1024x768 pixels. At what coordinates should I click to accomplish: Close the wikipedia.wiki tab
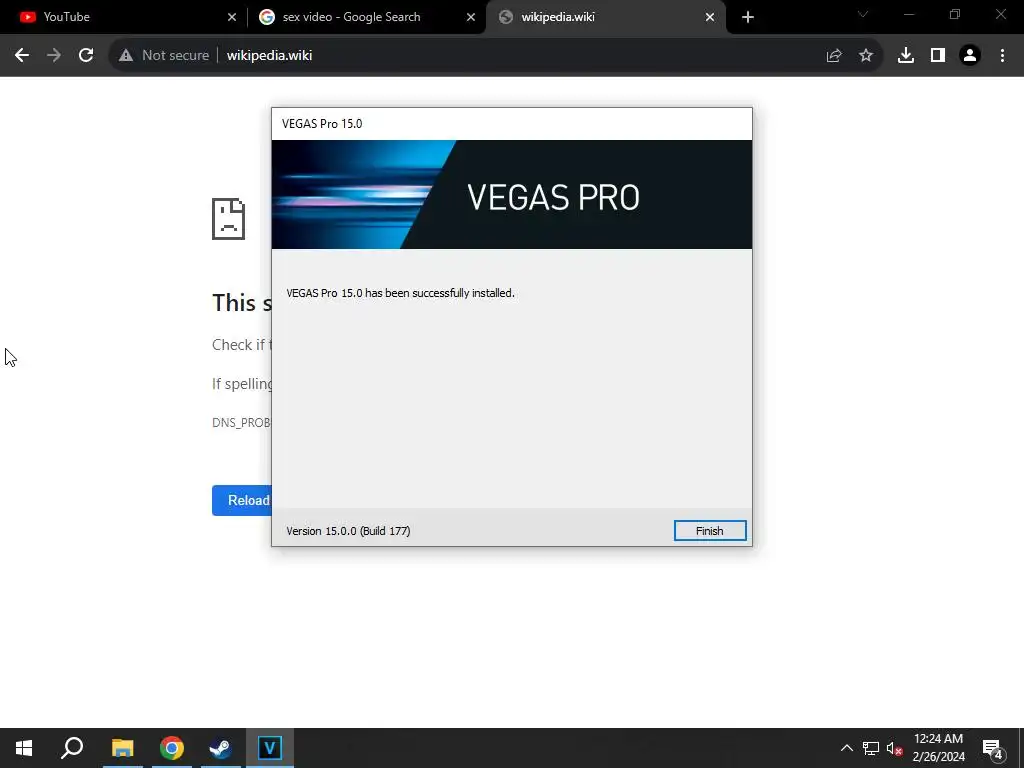pyautogui.click(x=710, y=17)
